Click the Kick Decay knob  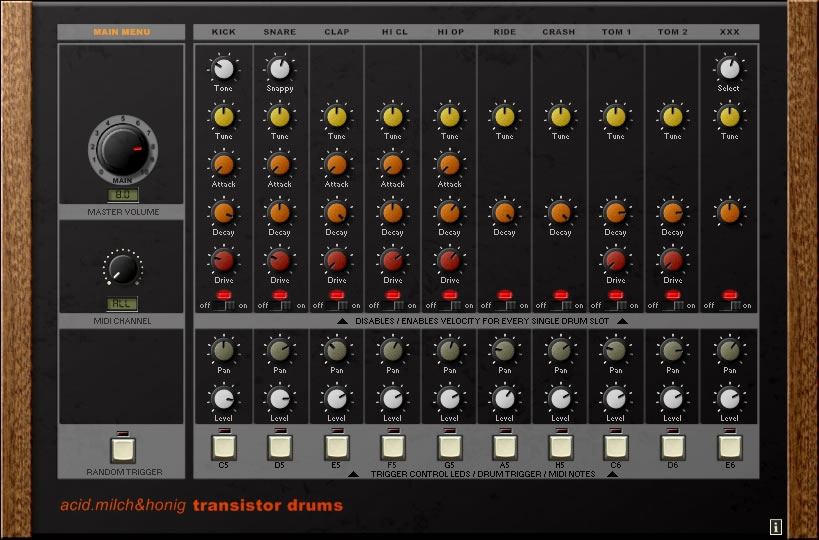[224, 213]
